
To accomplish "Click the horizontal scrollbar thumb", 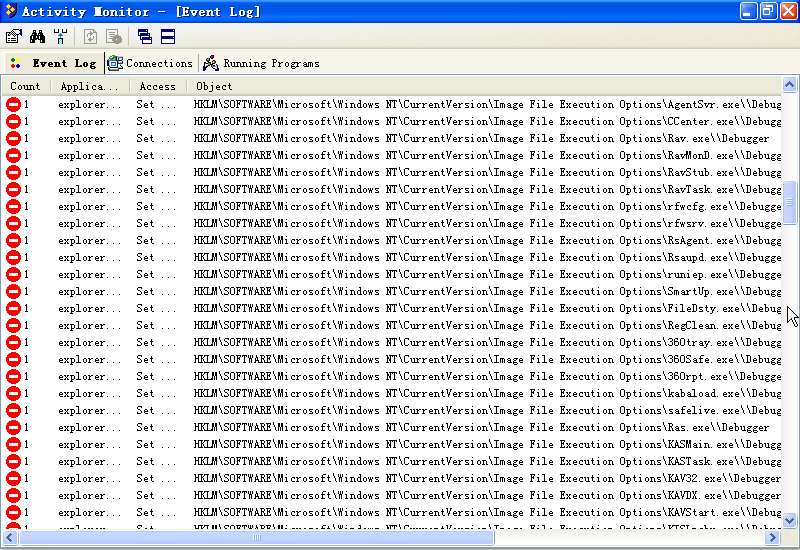I will 257,537.
